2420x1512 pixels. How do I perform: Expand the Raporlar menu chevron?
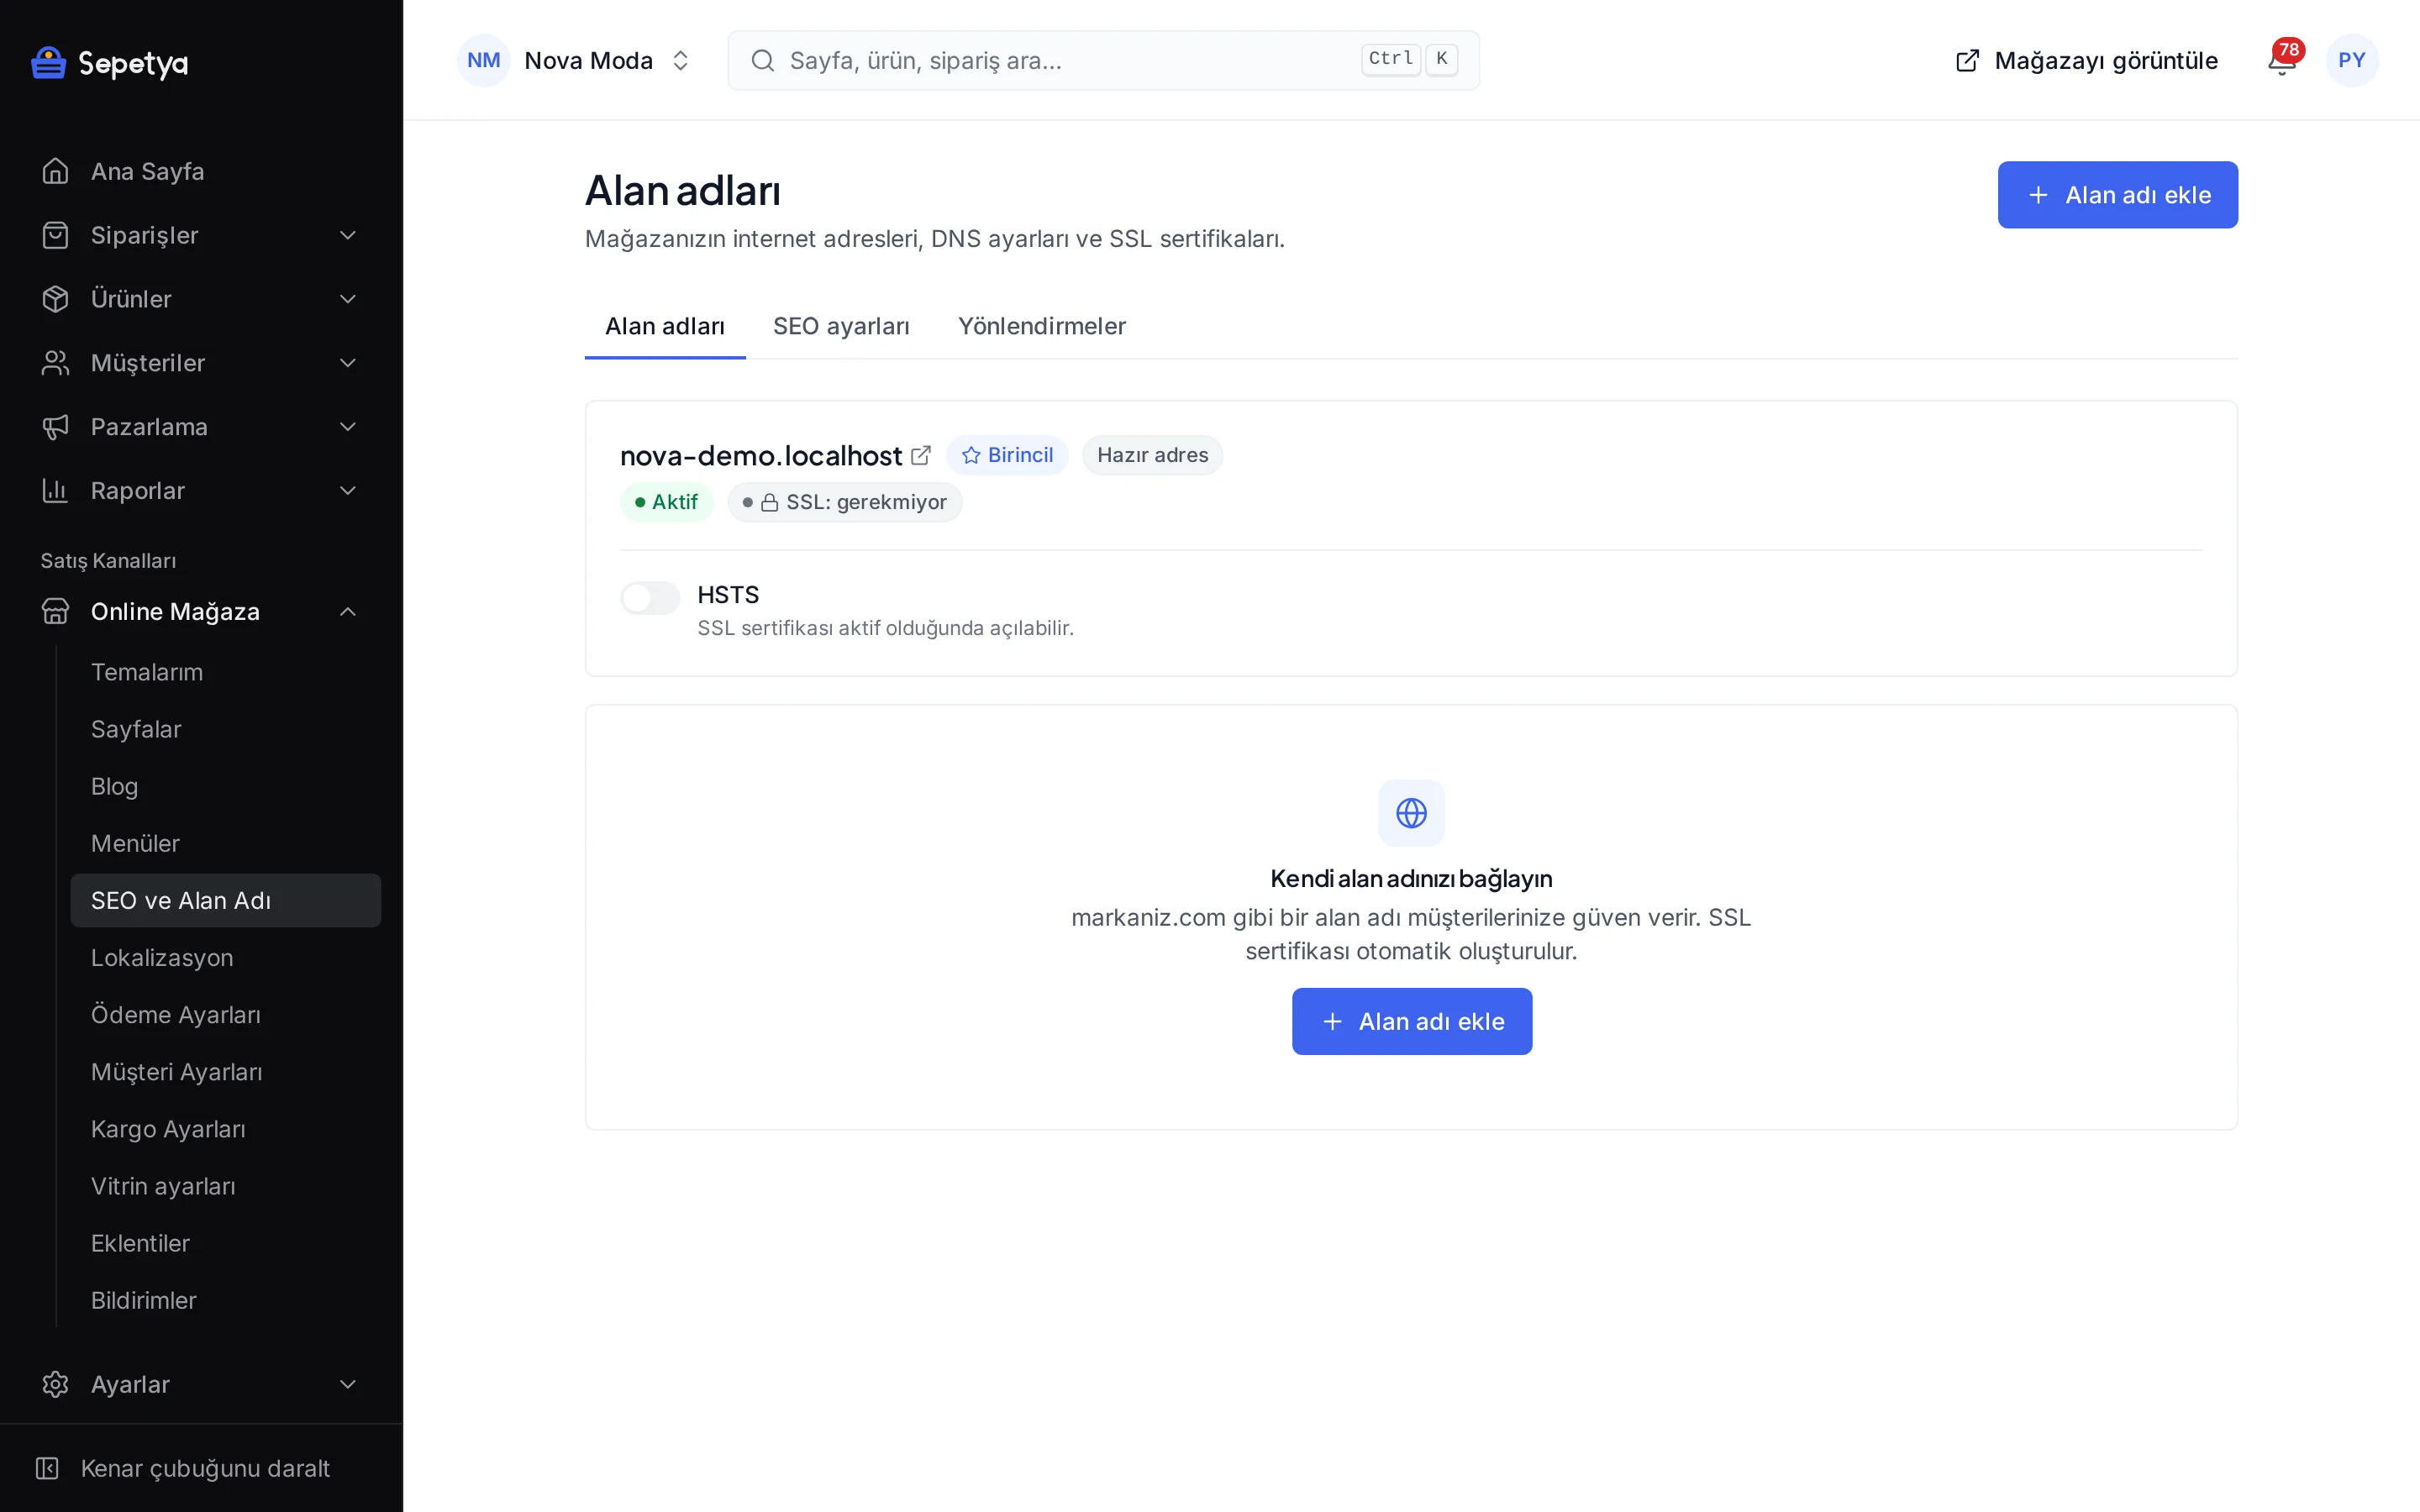coord(348,491)
